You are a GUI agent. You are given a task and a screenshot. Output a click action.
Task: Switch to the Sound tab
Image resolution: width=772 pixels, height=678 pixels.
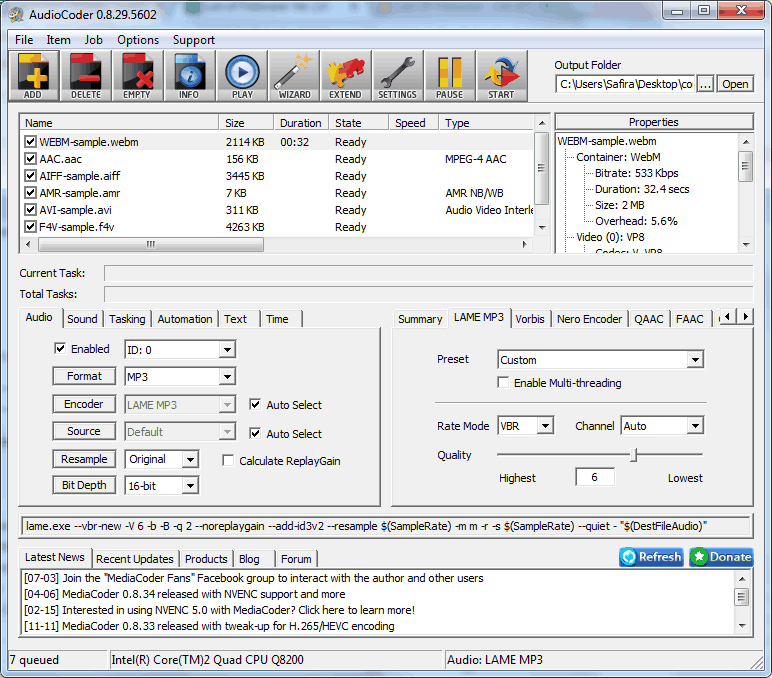82,319
